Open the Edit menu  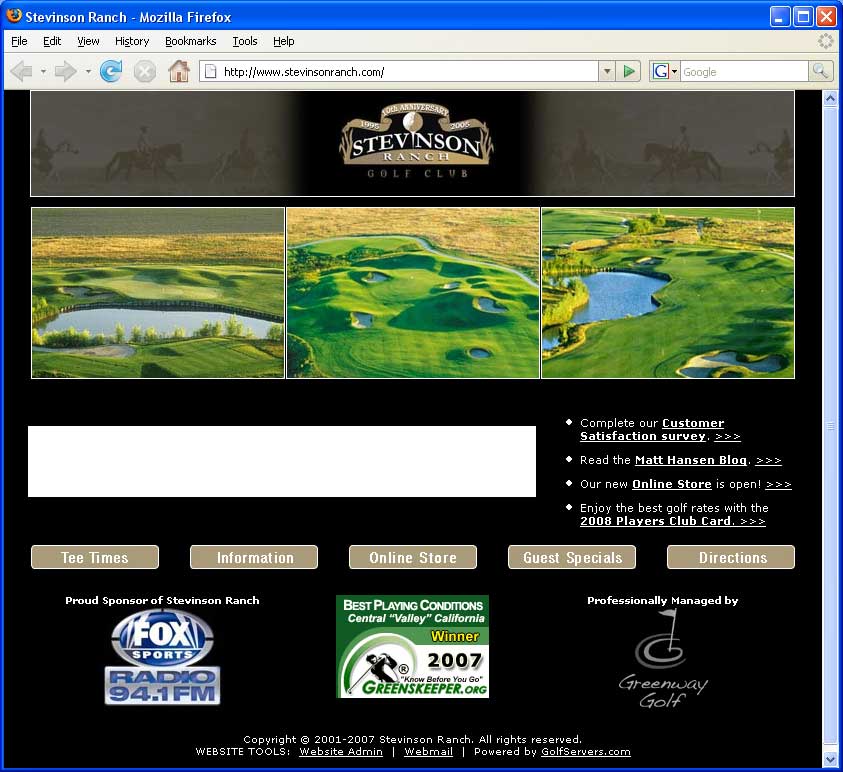click(x=52, y=41)
